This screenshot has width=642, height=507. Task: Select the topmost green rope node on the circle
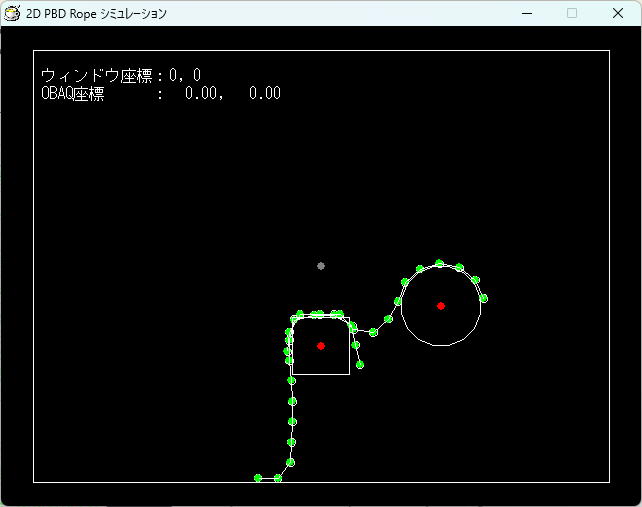(439, 263)
